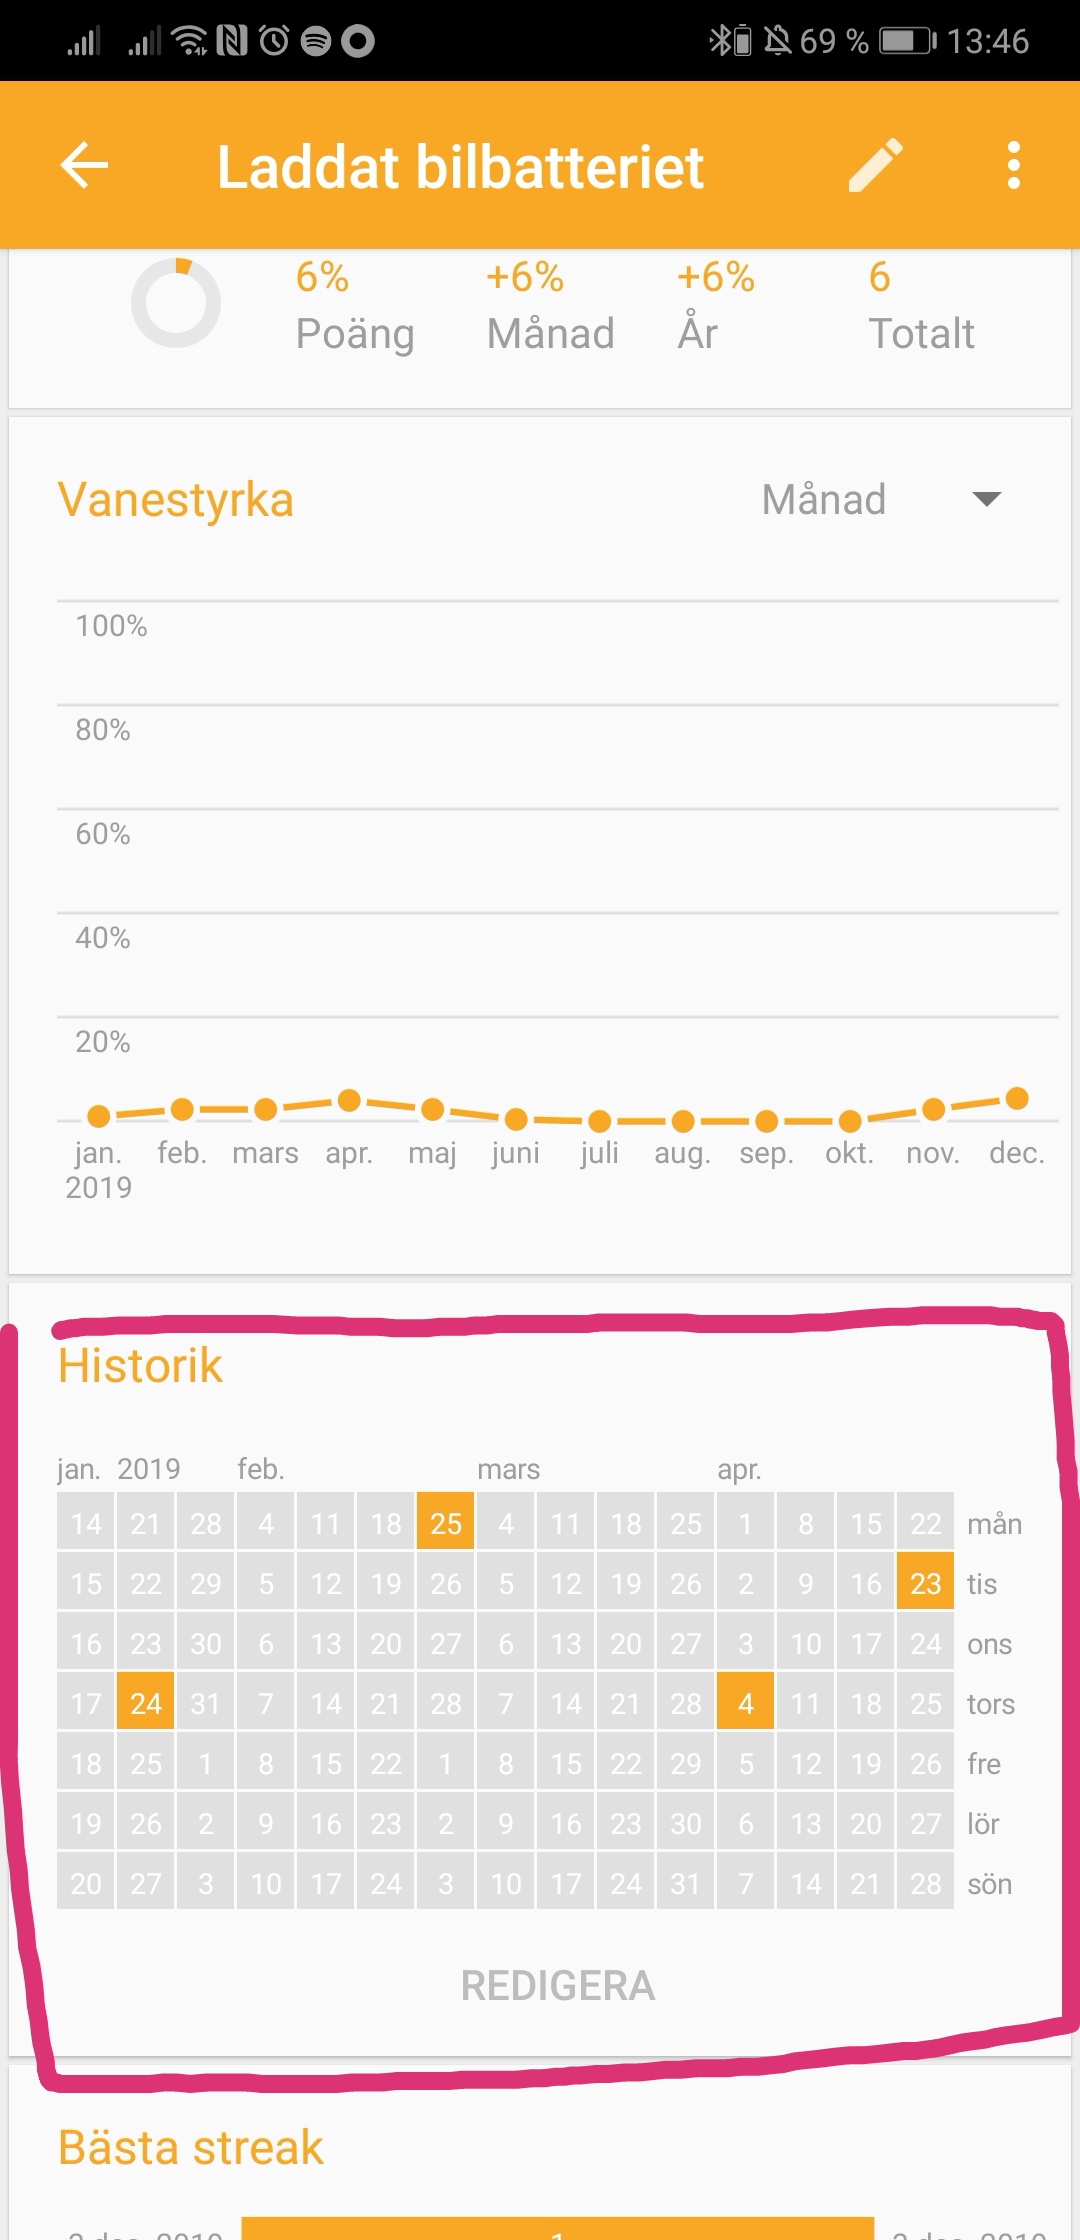Tap the Bluetooth status icon
Image resolution: width=1080 pixels, height=2240 pixels.
tap(720, 41)
